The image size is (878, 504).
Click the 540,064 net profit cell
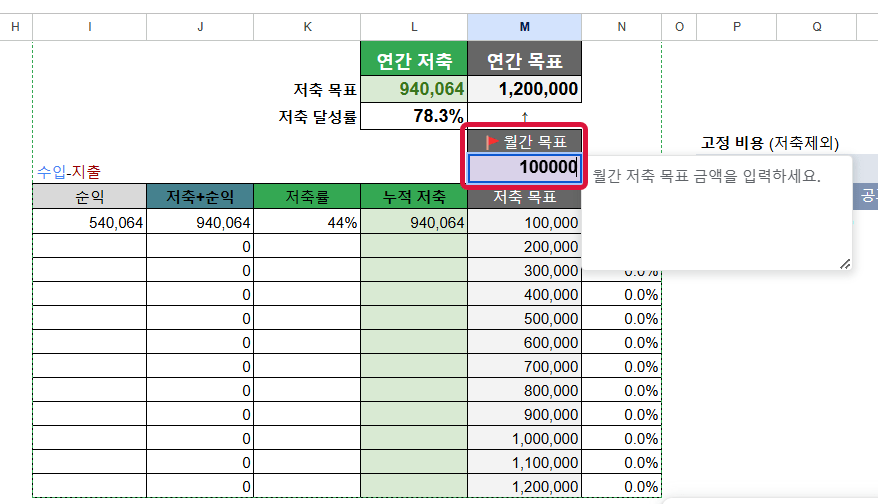pos(90,223)
